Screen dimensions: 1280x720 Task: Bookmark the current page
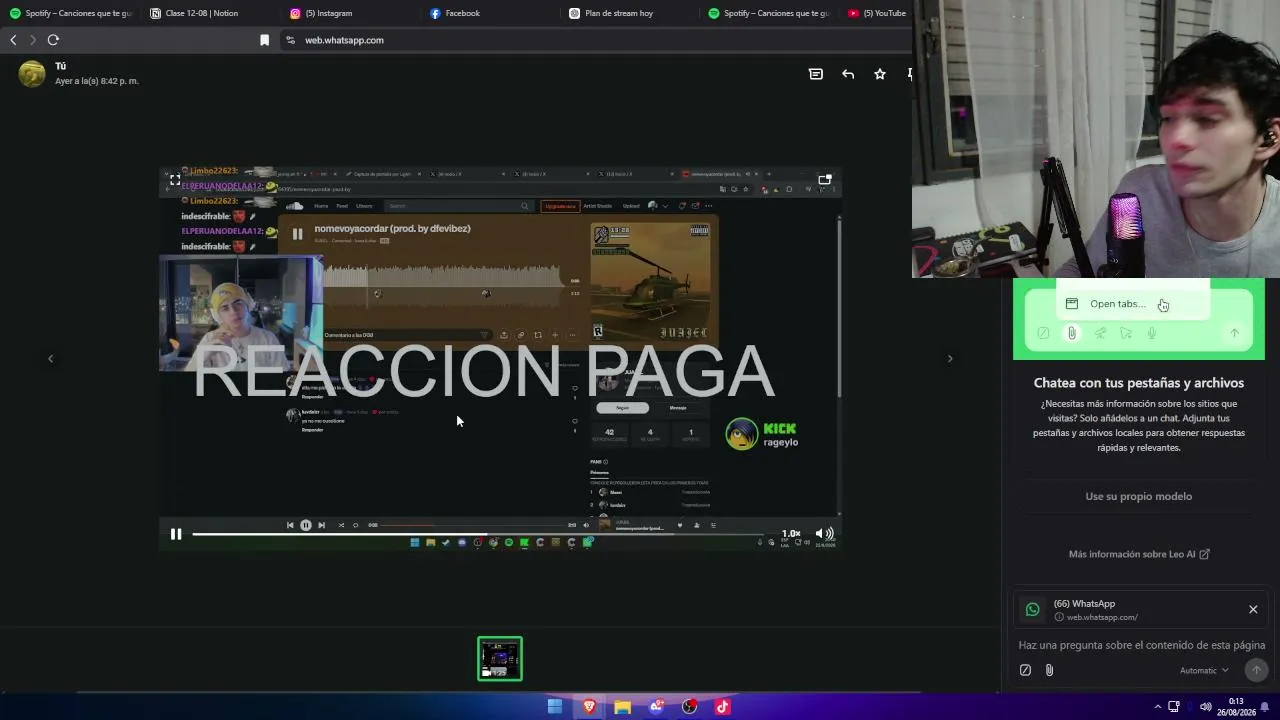coord(264,40)
